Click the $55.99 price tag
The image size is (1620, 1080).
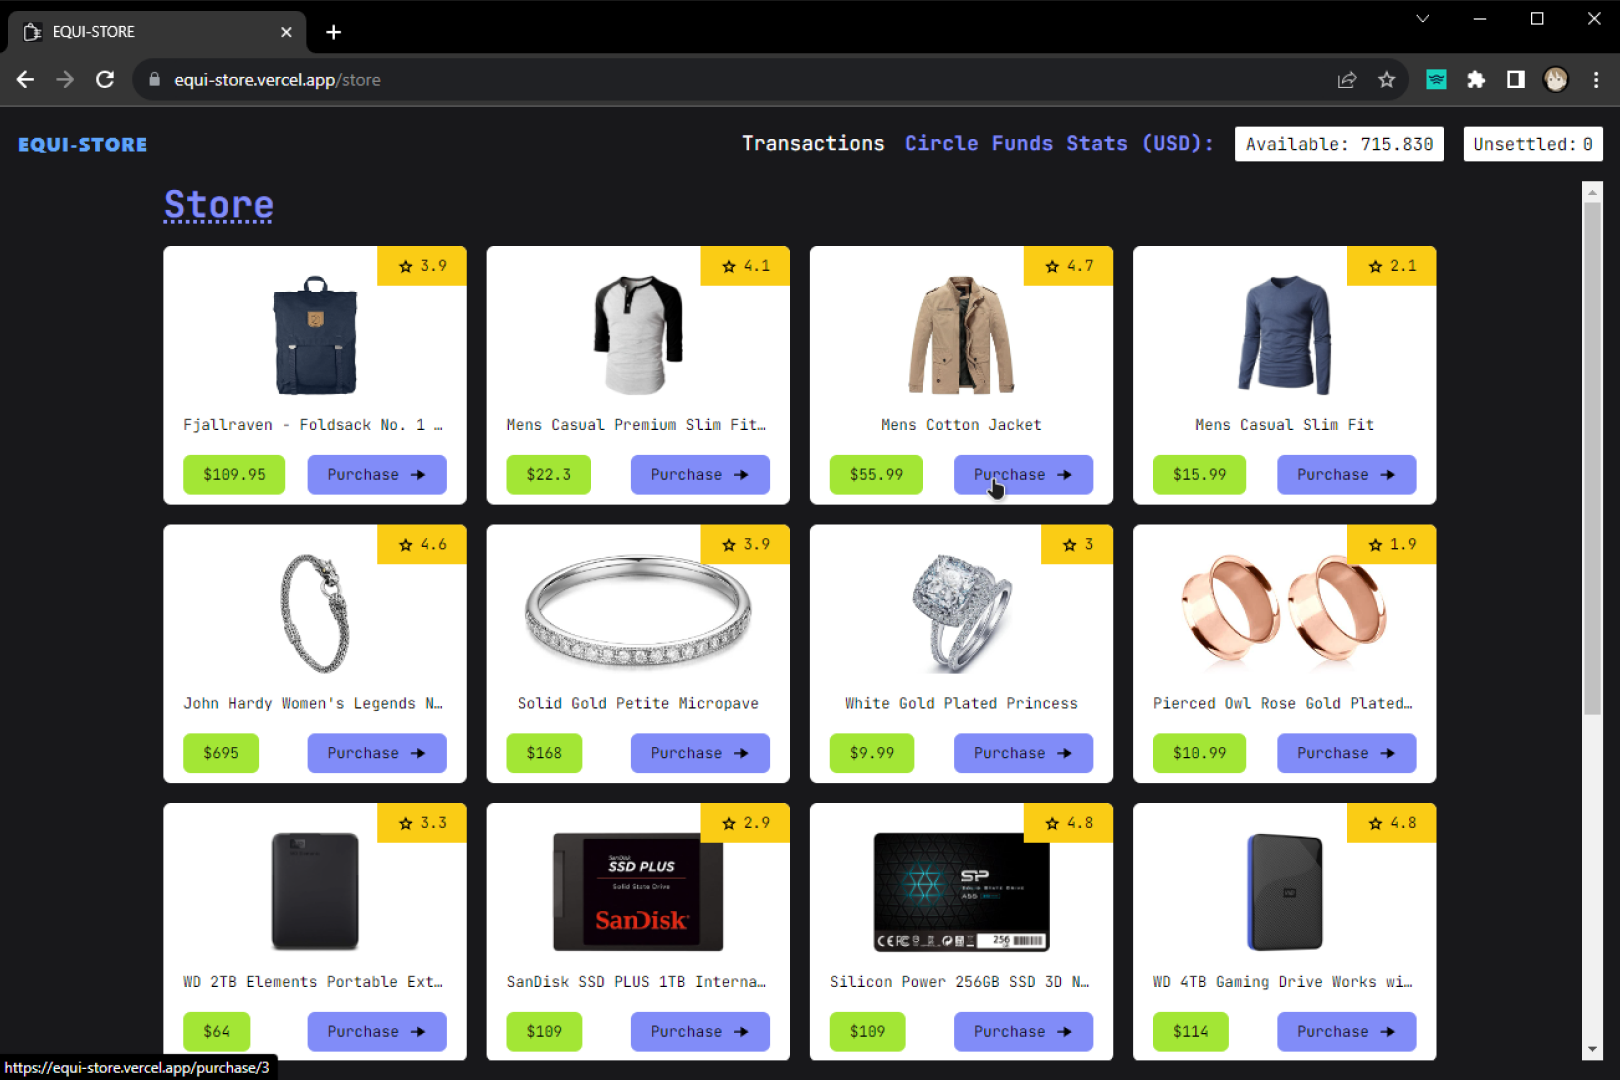[x=876, y=475]
